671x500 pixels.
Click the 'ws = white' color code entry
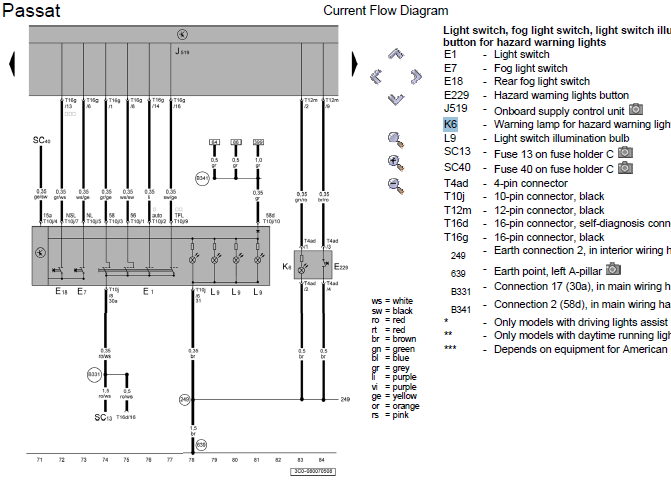(x=392, y=301)
